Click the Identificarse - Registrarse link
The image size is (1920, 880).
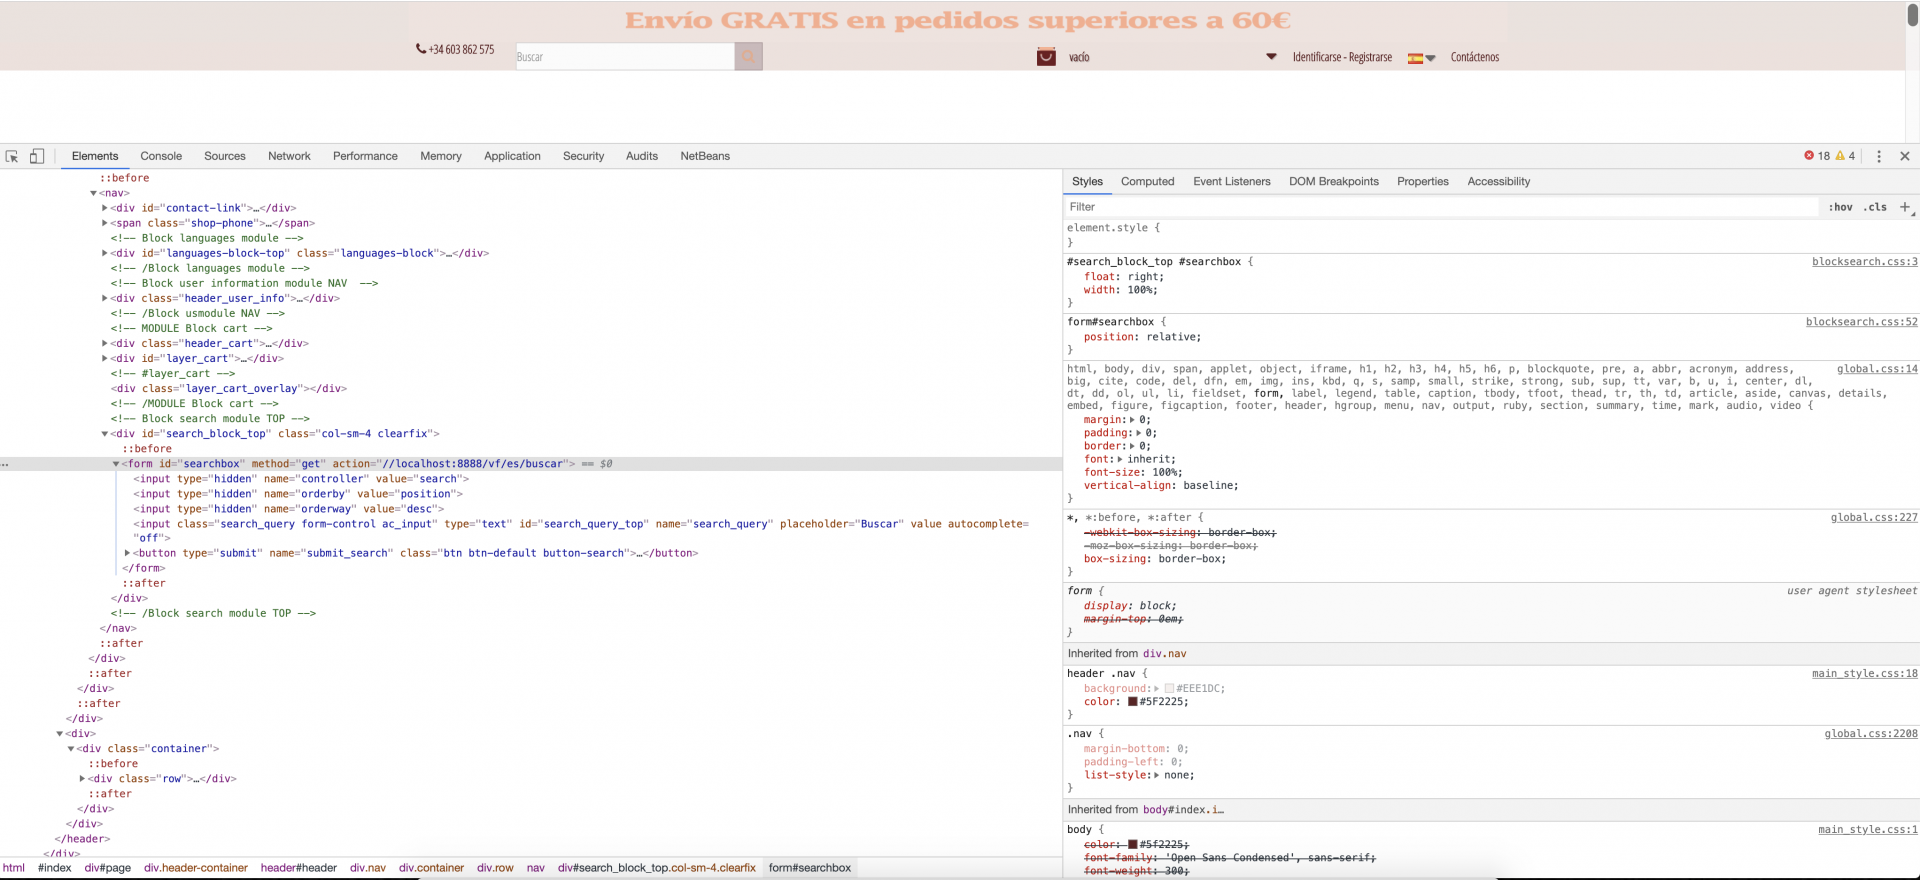pyautogui.click(x=1342, y=57)
